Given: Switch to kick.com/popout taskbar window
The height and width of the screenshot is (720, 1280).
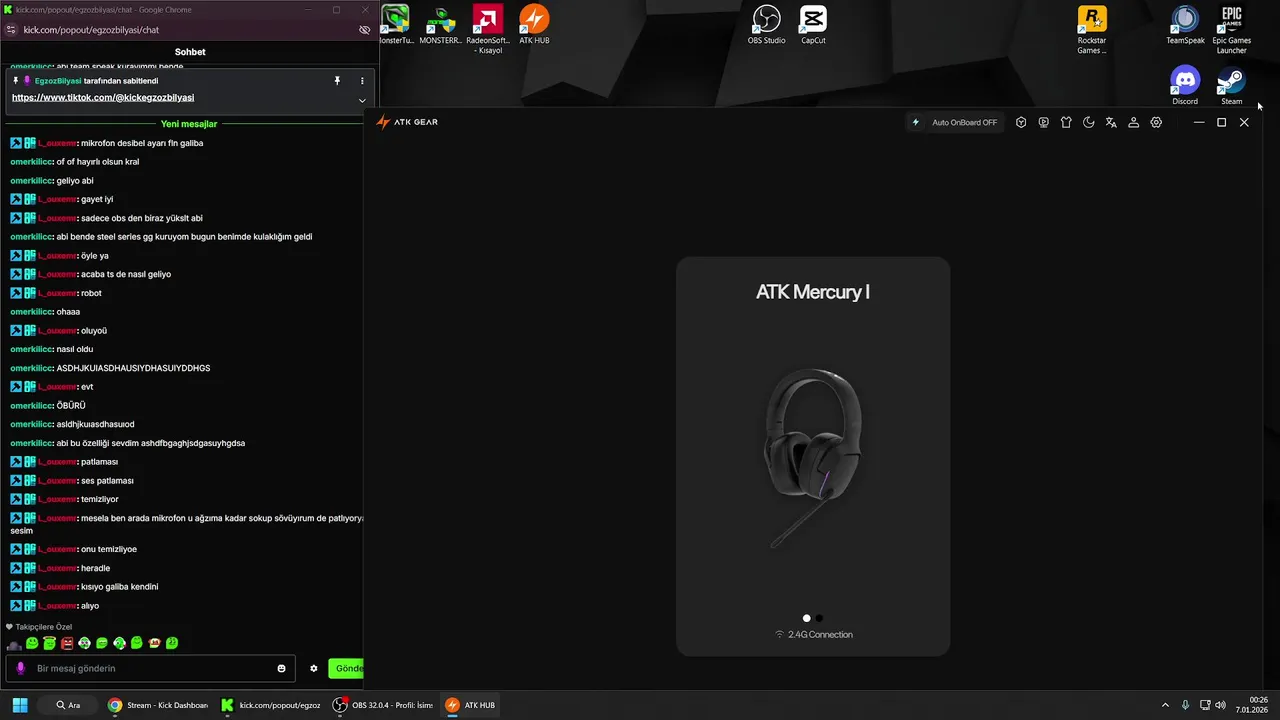Looking at the screenshot, I should coord(272,705).
